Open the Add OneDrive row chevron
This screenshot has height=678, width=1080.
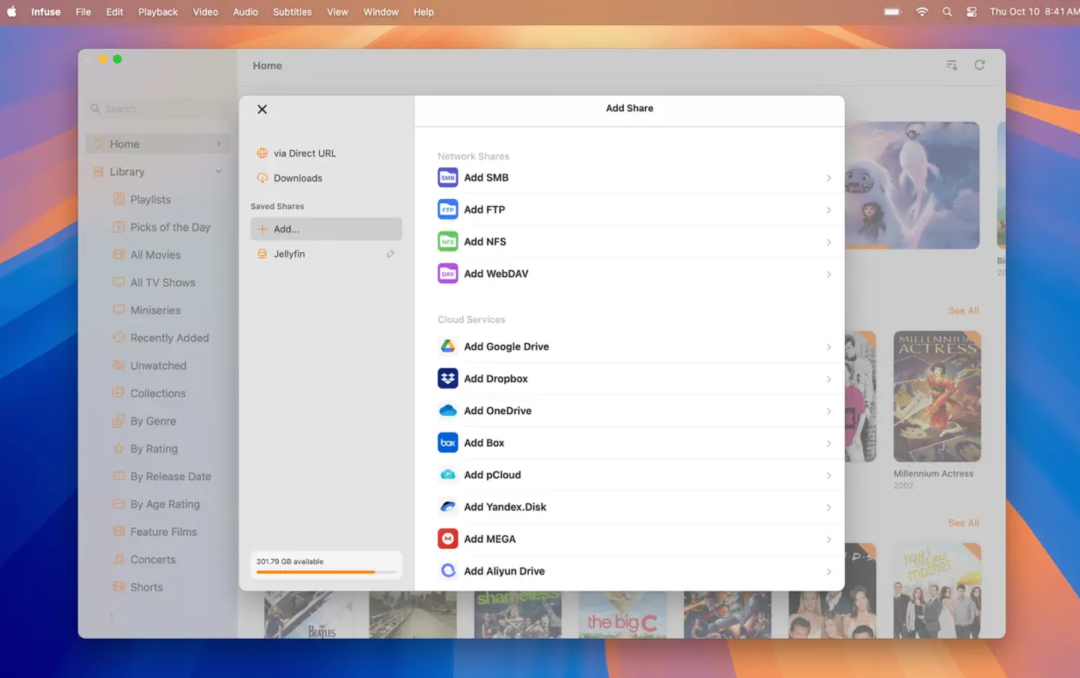[828, 411]
